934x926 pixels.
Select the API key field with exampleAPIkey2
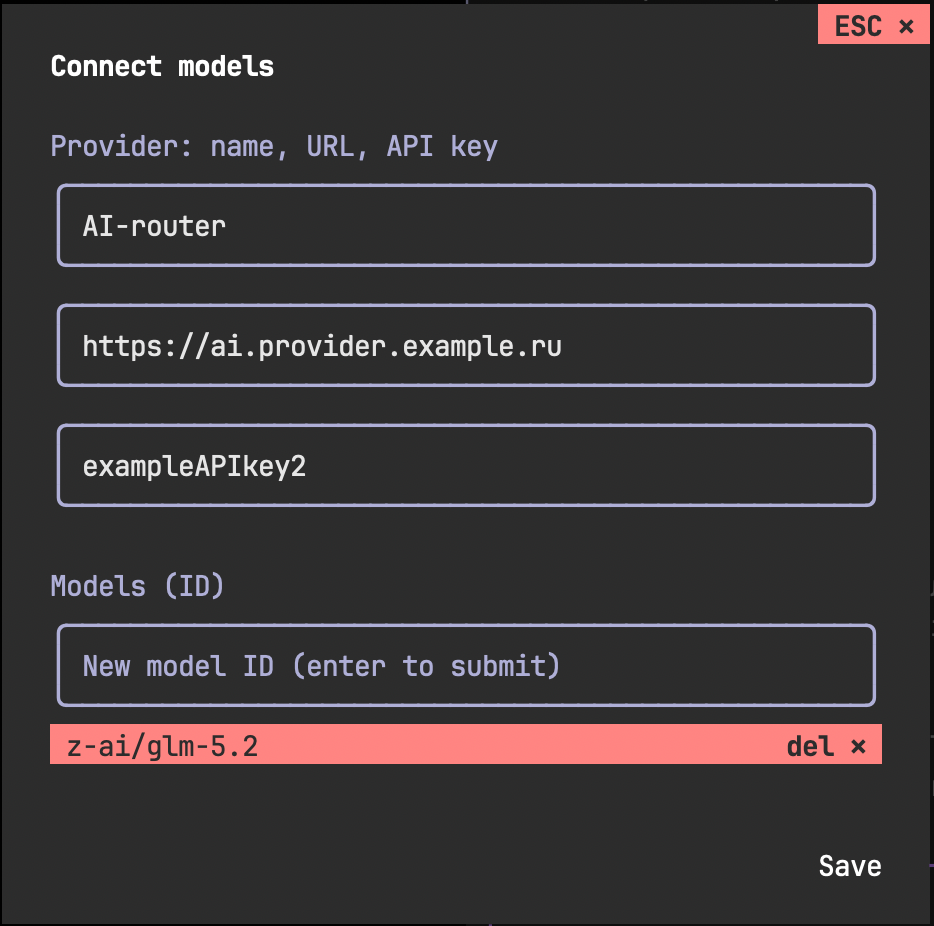466,465
